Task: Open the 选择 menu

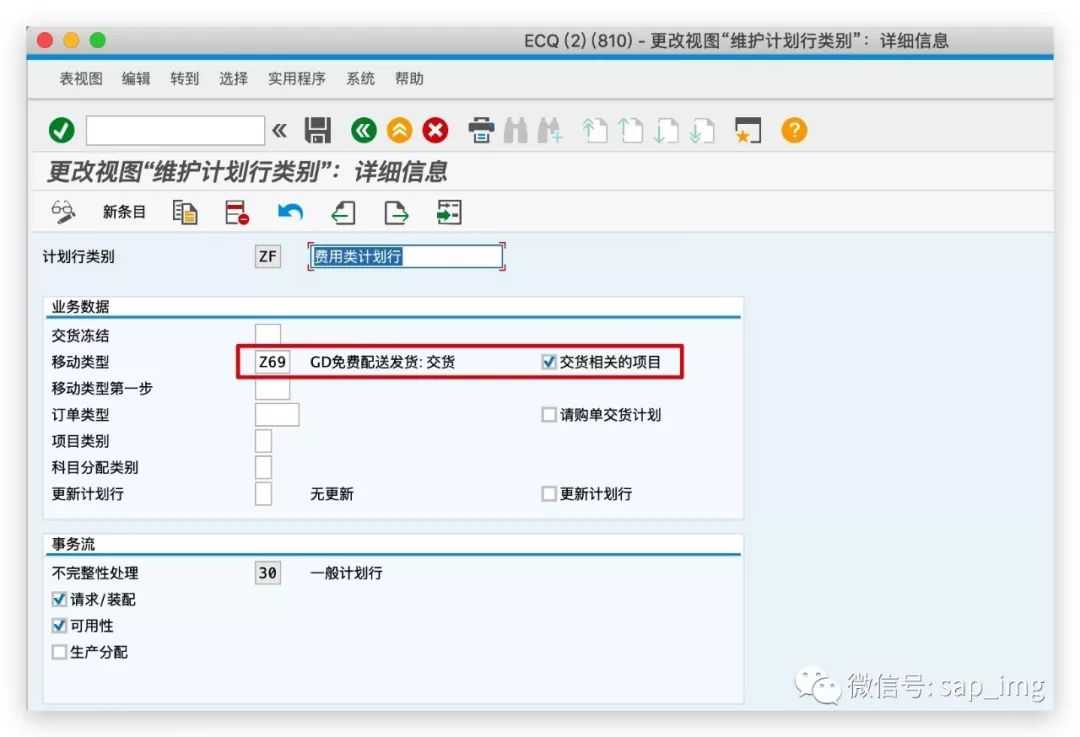Action: [x=233, y=79]
